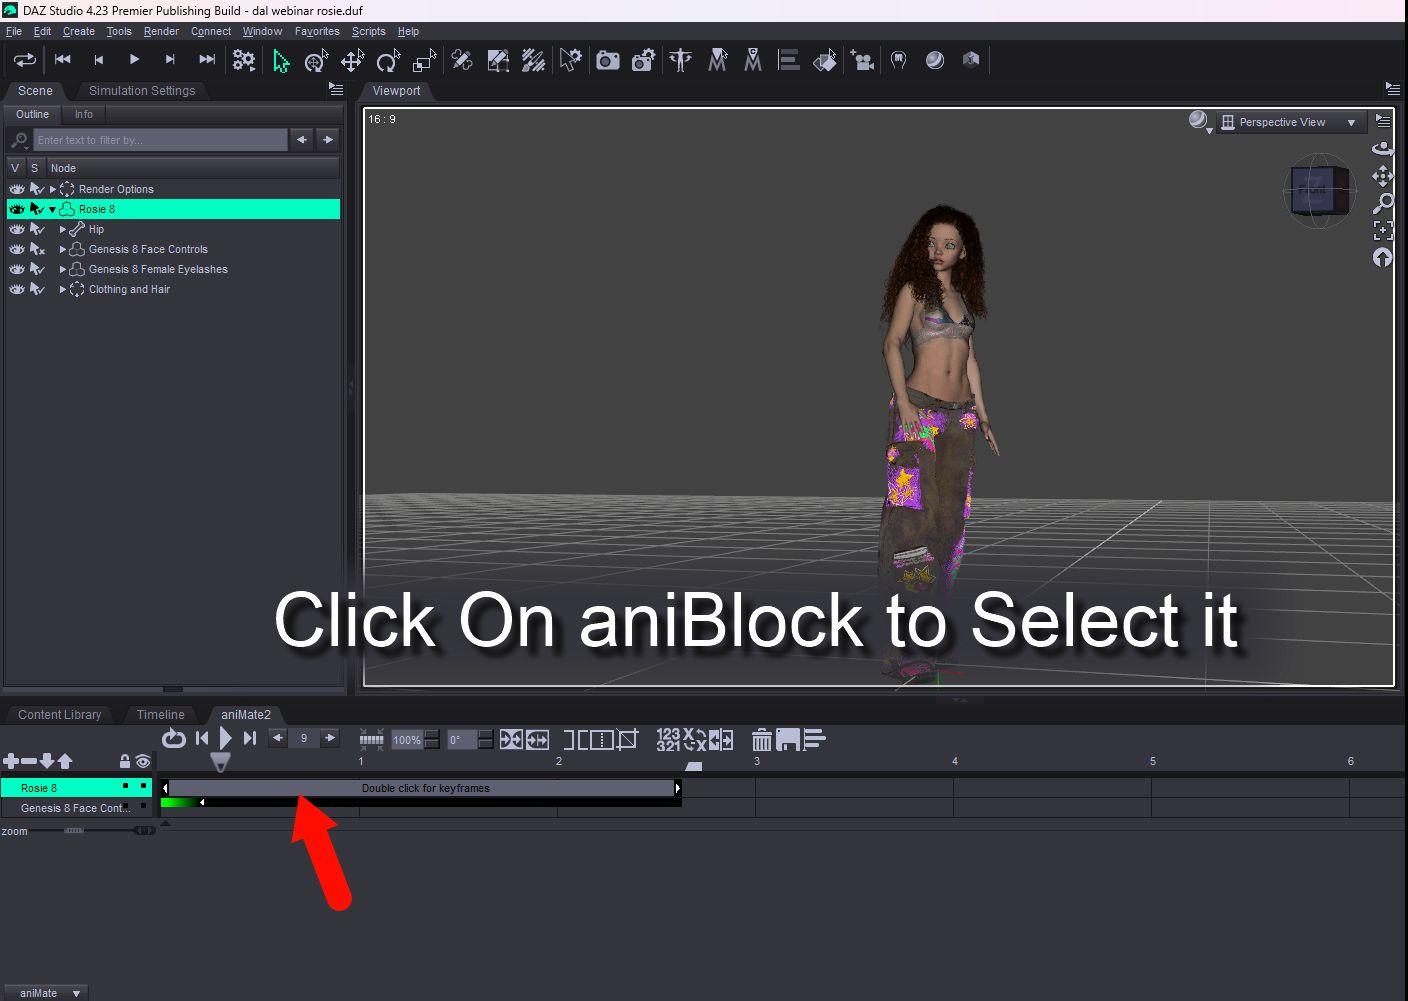Go to next frame with frame-counter arrow
This screenshot has height=1001, width=1408.
[329, 738]
